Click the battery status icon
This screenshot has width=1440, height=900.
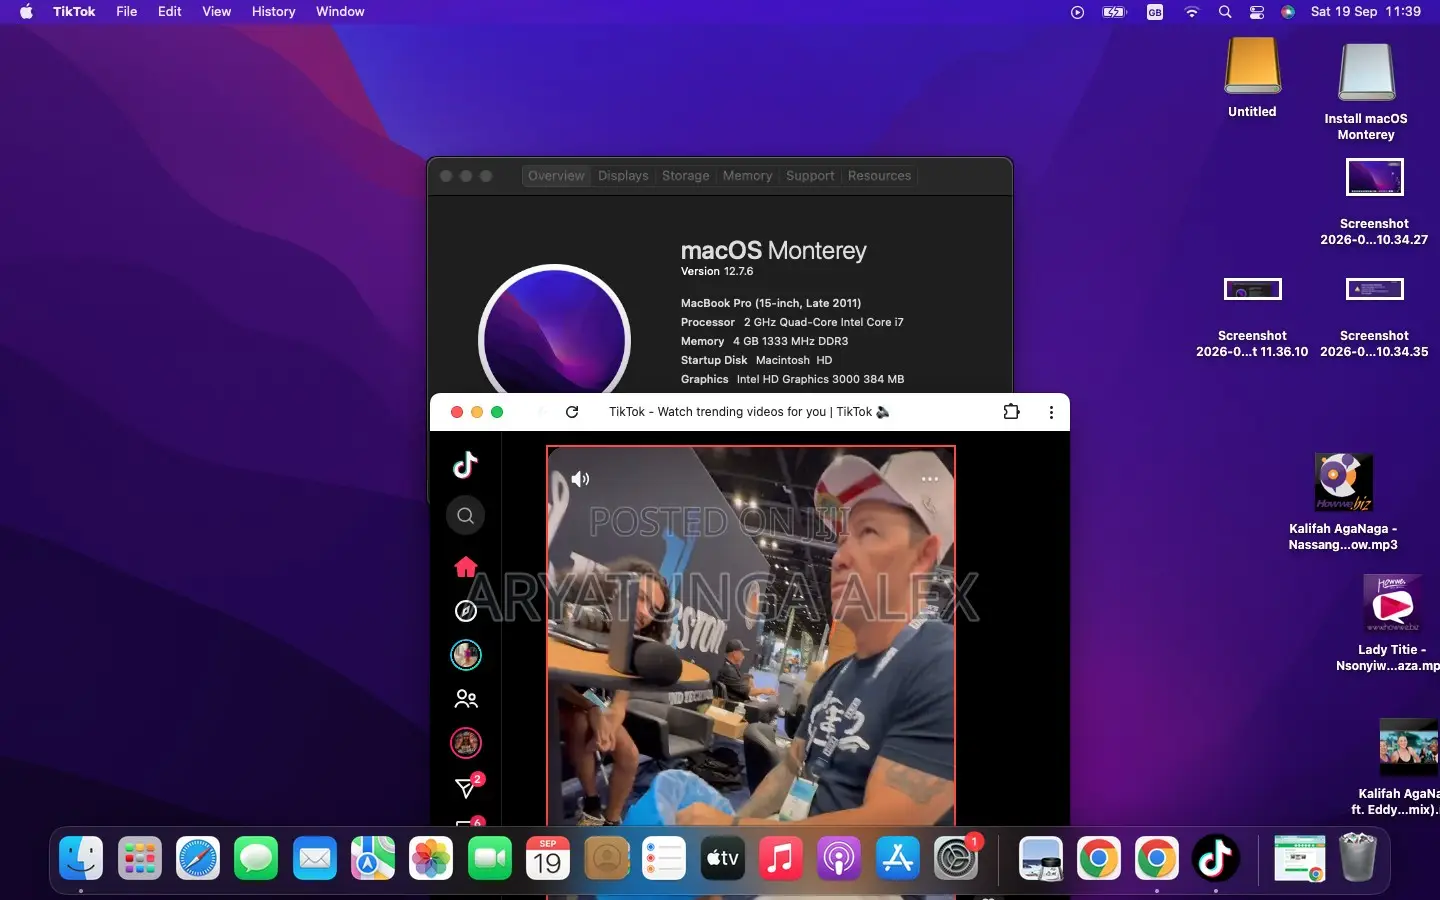(x=1114, y=12)
